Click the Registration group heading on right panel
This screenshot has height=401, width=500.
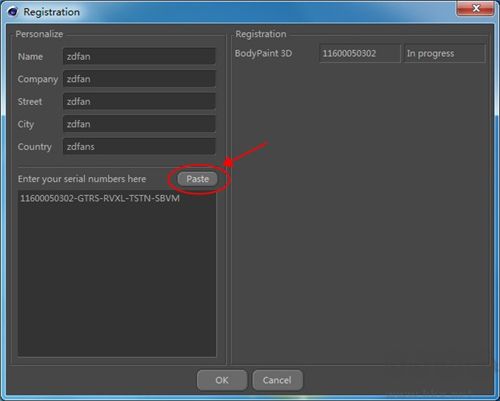261,34
